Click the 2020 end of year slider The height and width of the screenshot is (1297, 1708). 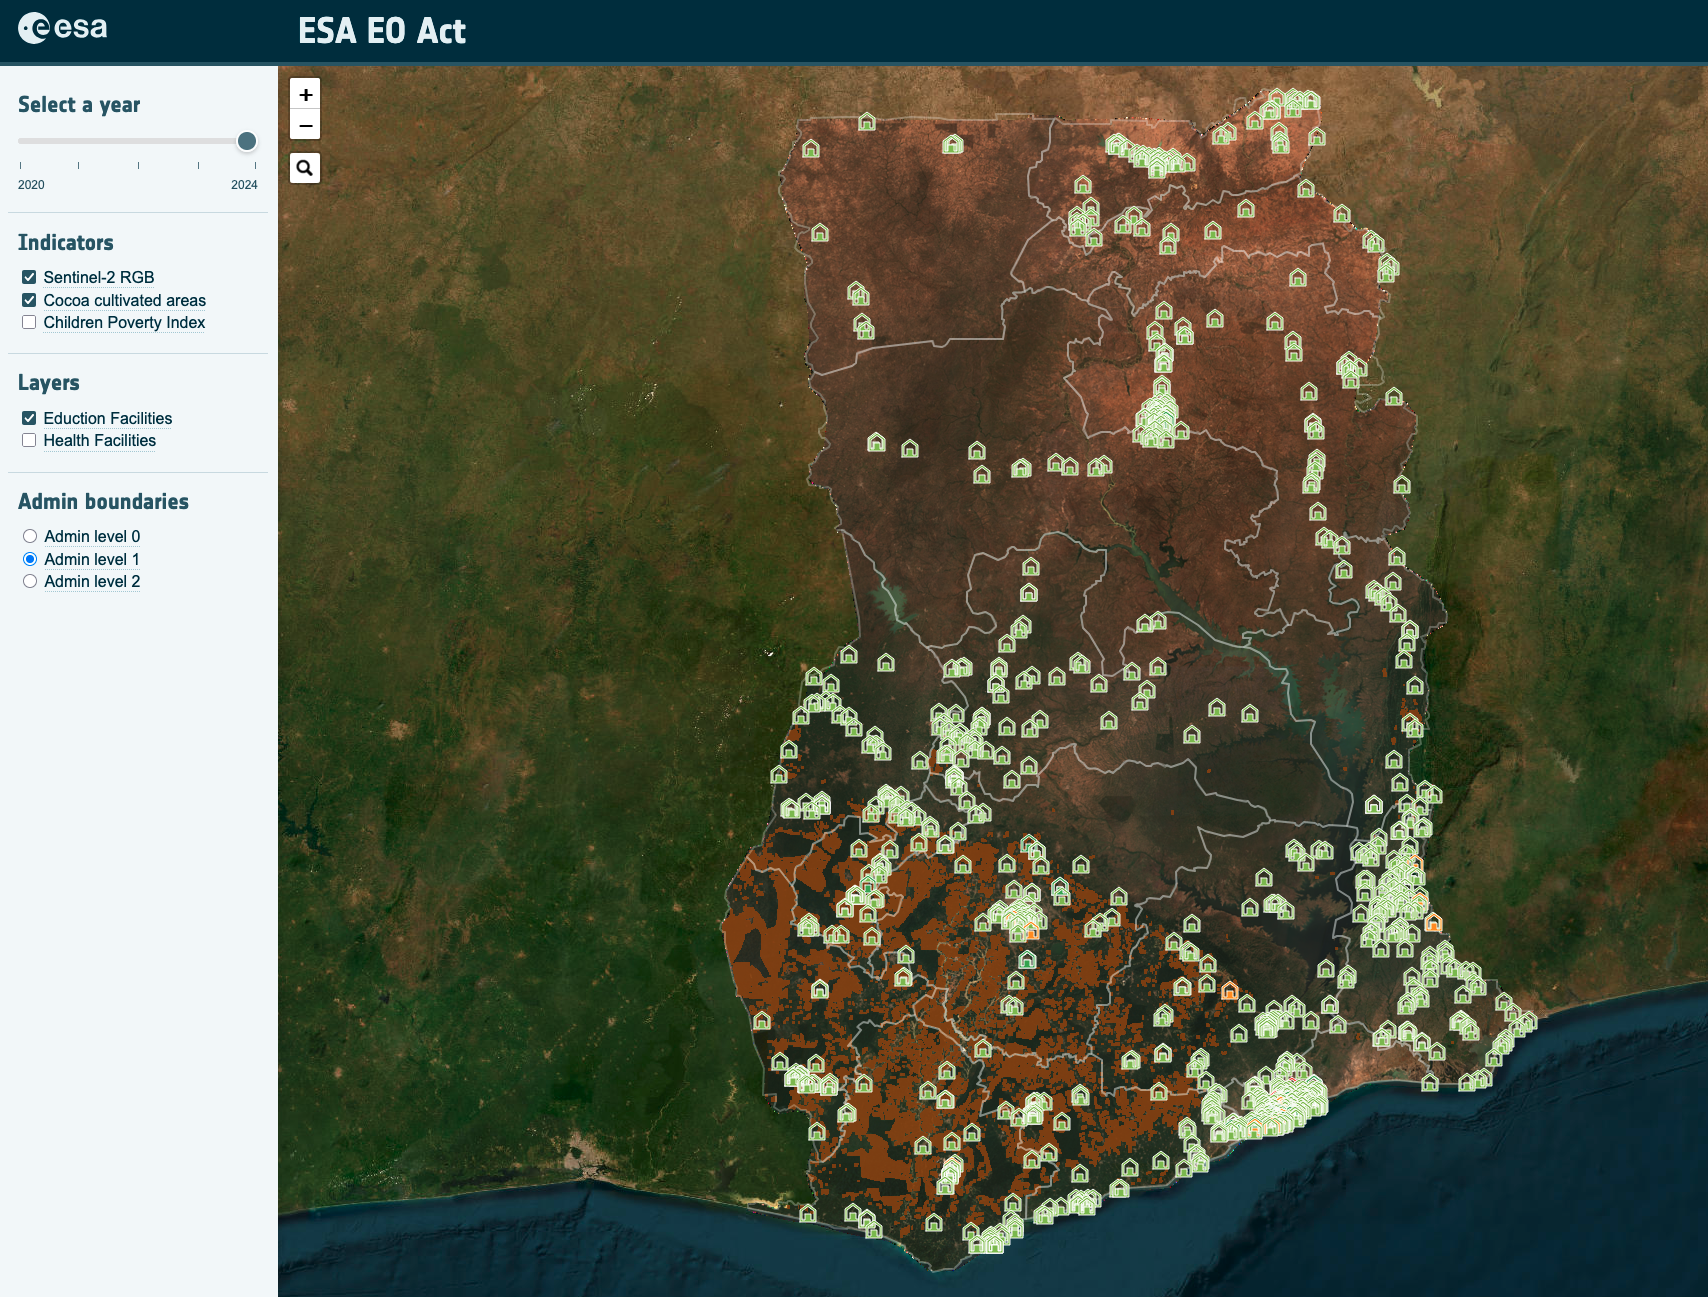pyautogui.click(x=21, y=141)
